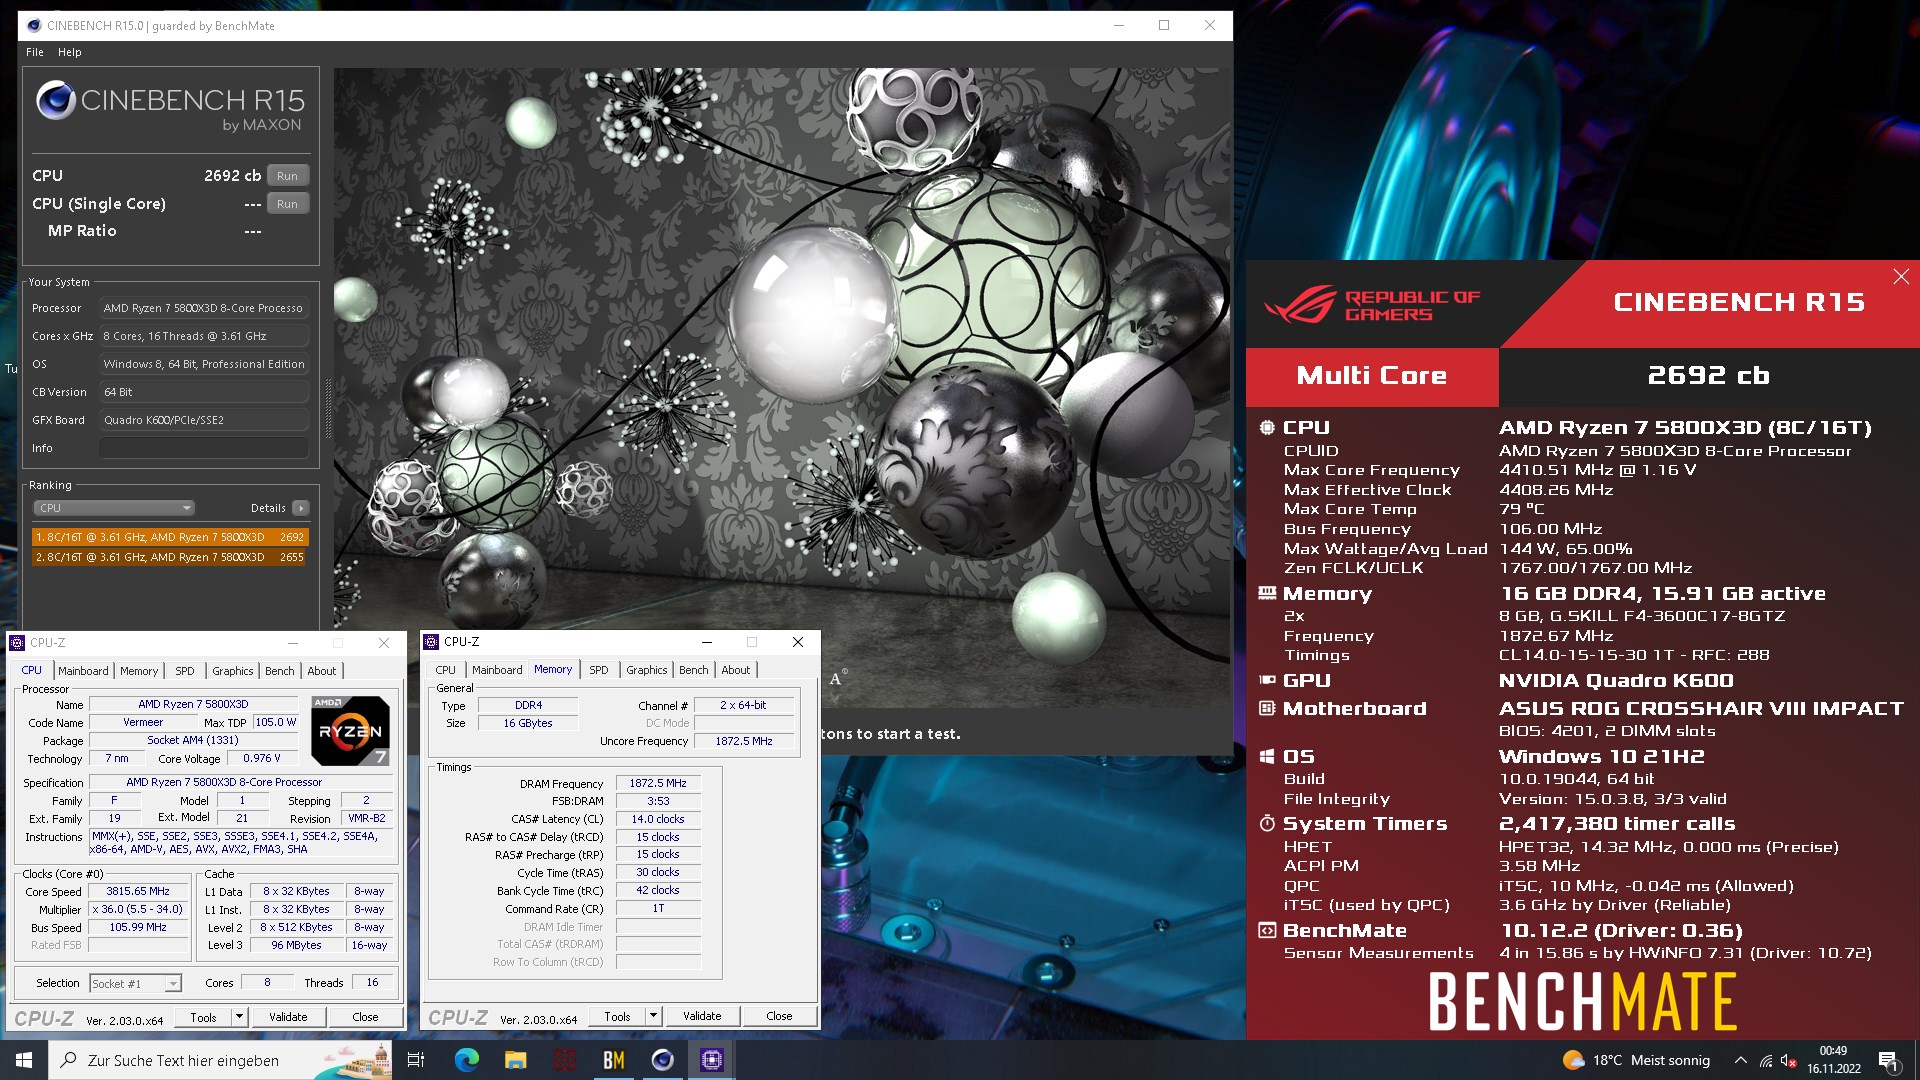Switch to CPU-Z taskbar icon
Viewport: 1920px width, 1080px height.
711,1060
